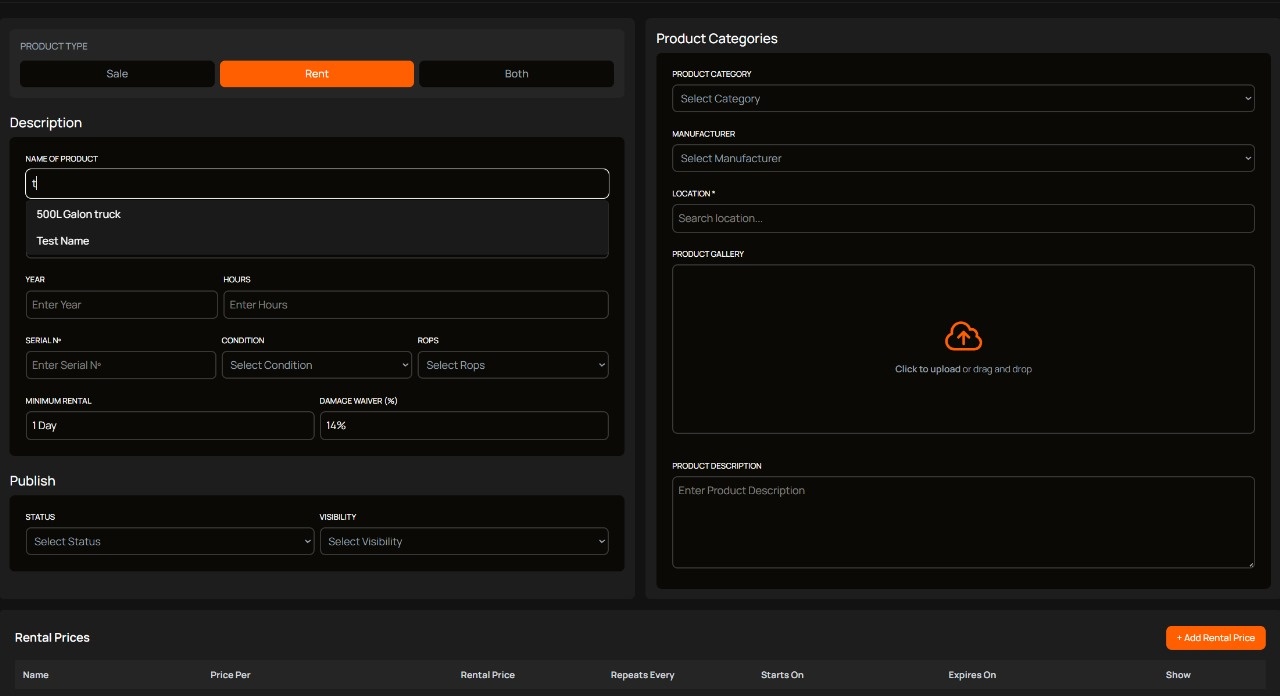The height and width of the screenshot is (696, 1280).
Task: Focus the Enter Serial Nº field
Action: coord(120,365)
